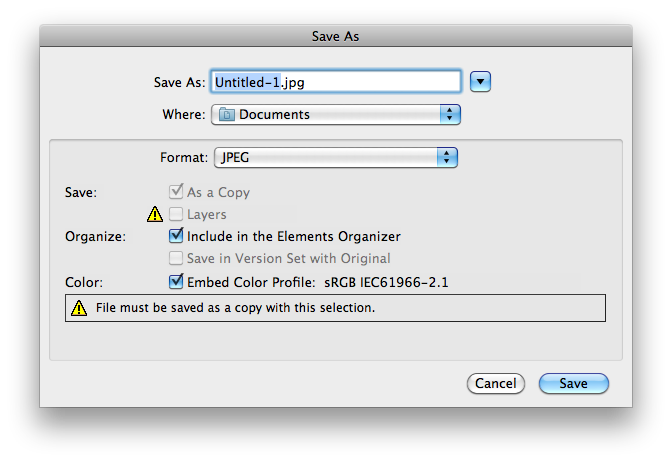The height and width of the screenshot is (462, 672).
Task: Uncheck Embed Color Profile option
Action: (177, 282)
